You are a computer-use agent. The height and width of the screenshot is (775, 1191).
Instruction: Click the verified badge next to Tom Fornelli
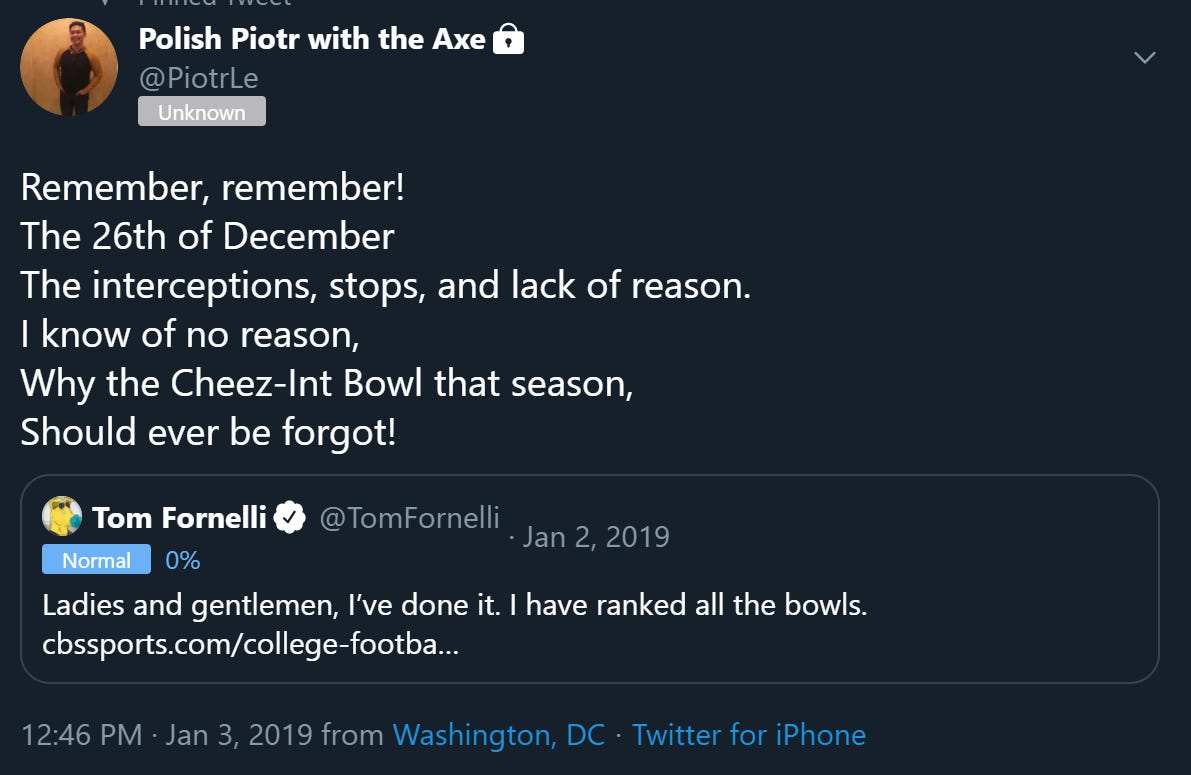click(290, 518)
